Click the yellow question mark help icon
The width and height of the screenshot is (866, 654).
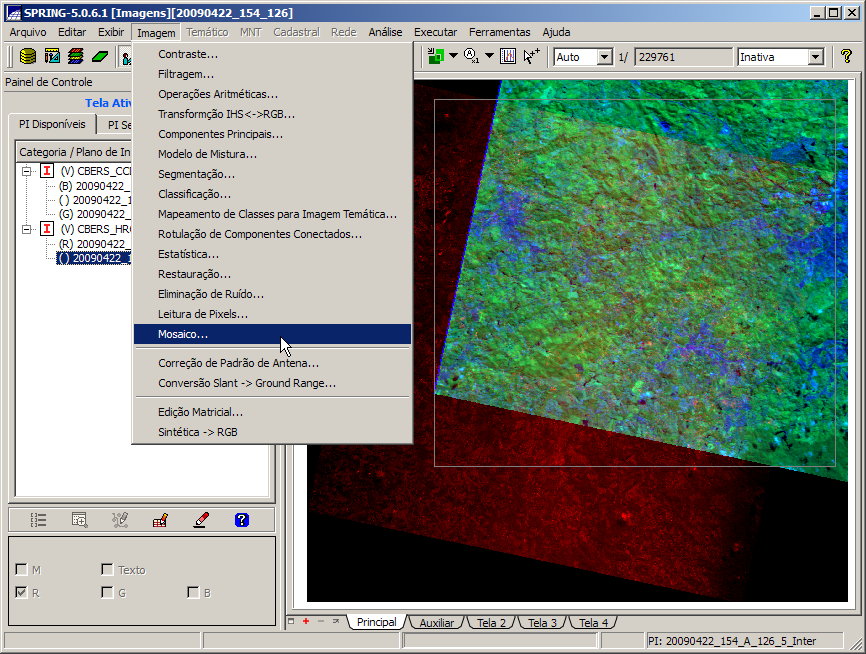click(x=846, y=57)
